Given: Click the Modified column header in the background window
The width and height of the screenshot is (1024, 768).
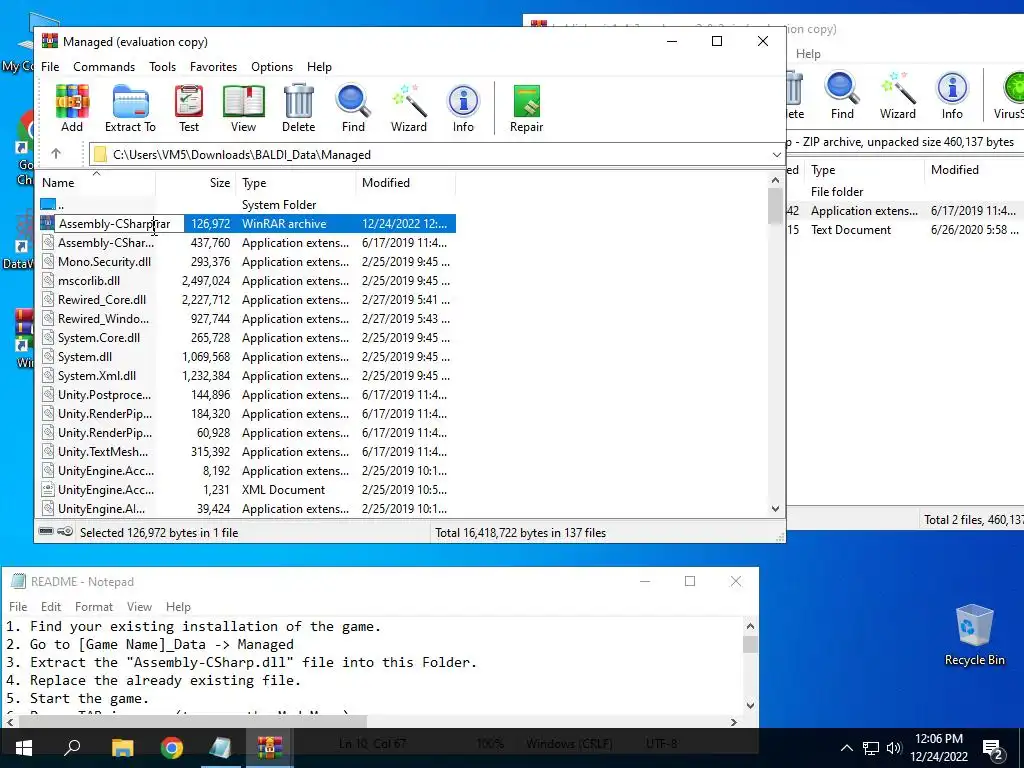Looking at the screenshot, I should coord(974,170).
